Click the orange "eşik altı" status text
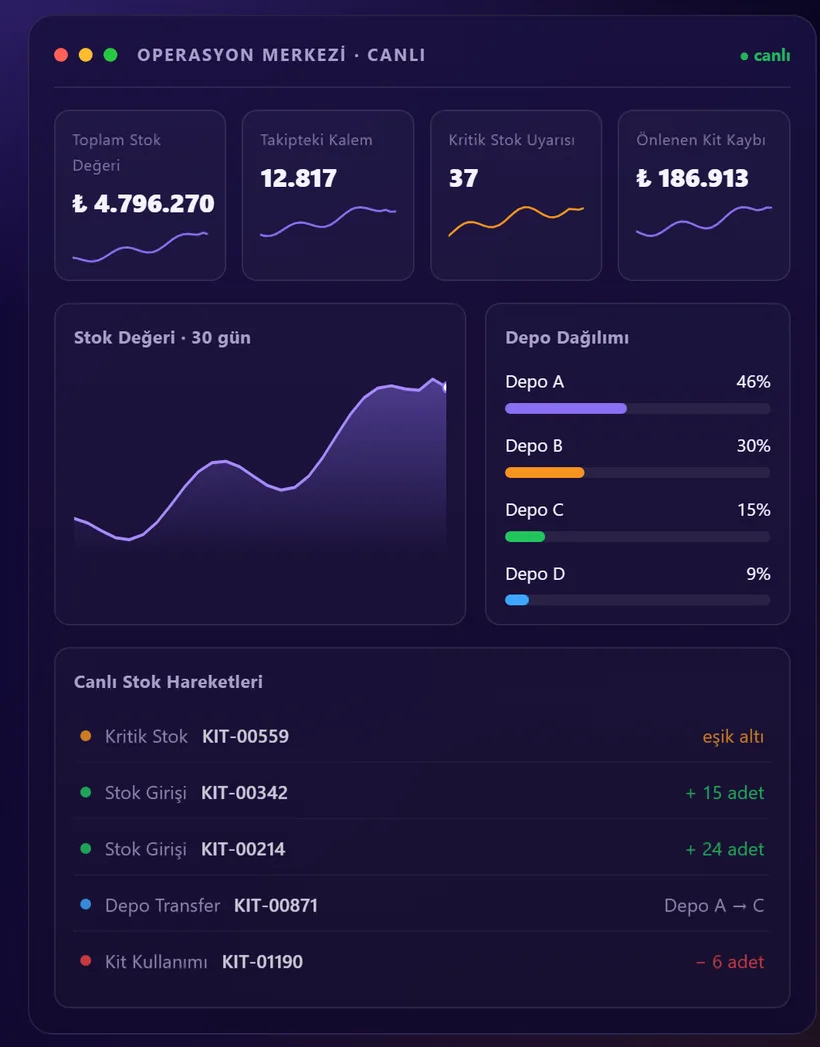Screen dimensions: 820x1047 coord(733,737)
